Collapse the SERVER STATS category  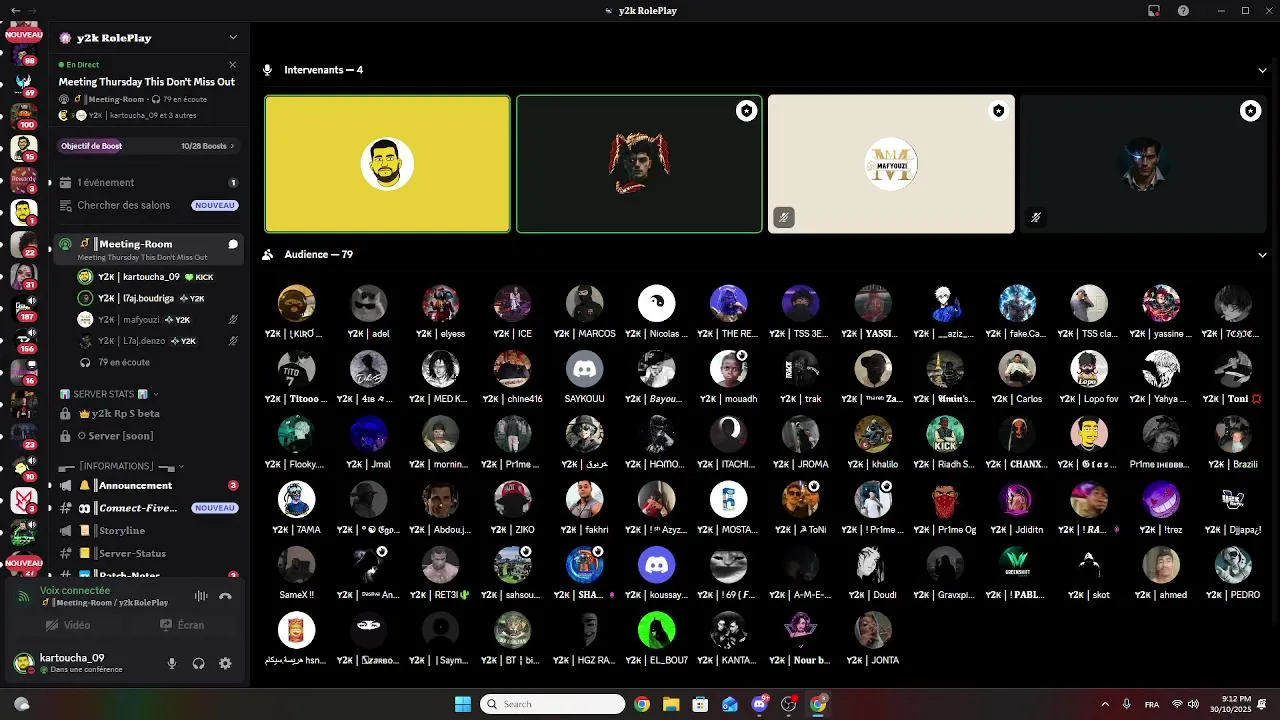click(108, 394)
